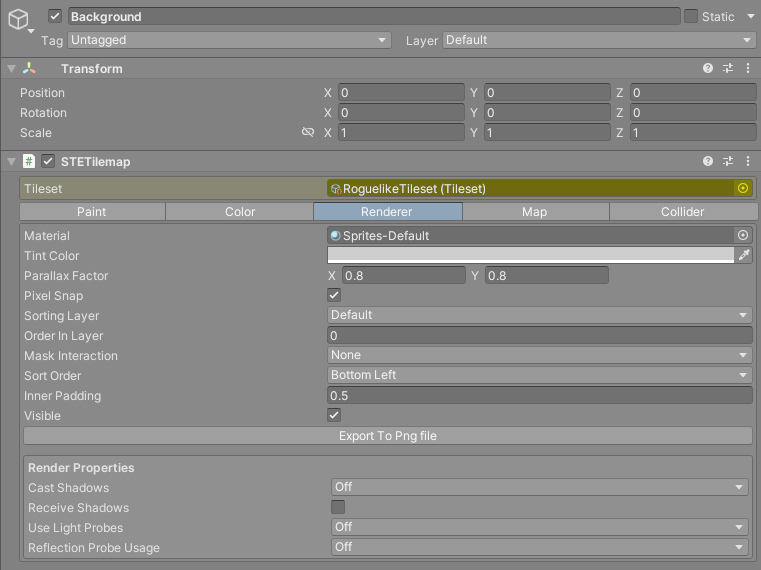Click the GameObject cube icon
The width and height of the screenshot is (761, 570).
pos(18,19)
